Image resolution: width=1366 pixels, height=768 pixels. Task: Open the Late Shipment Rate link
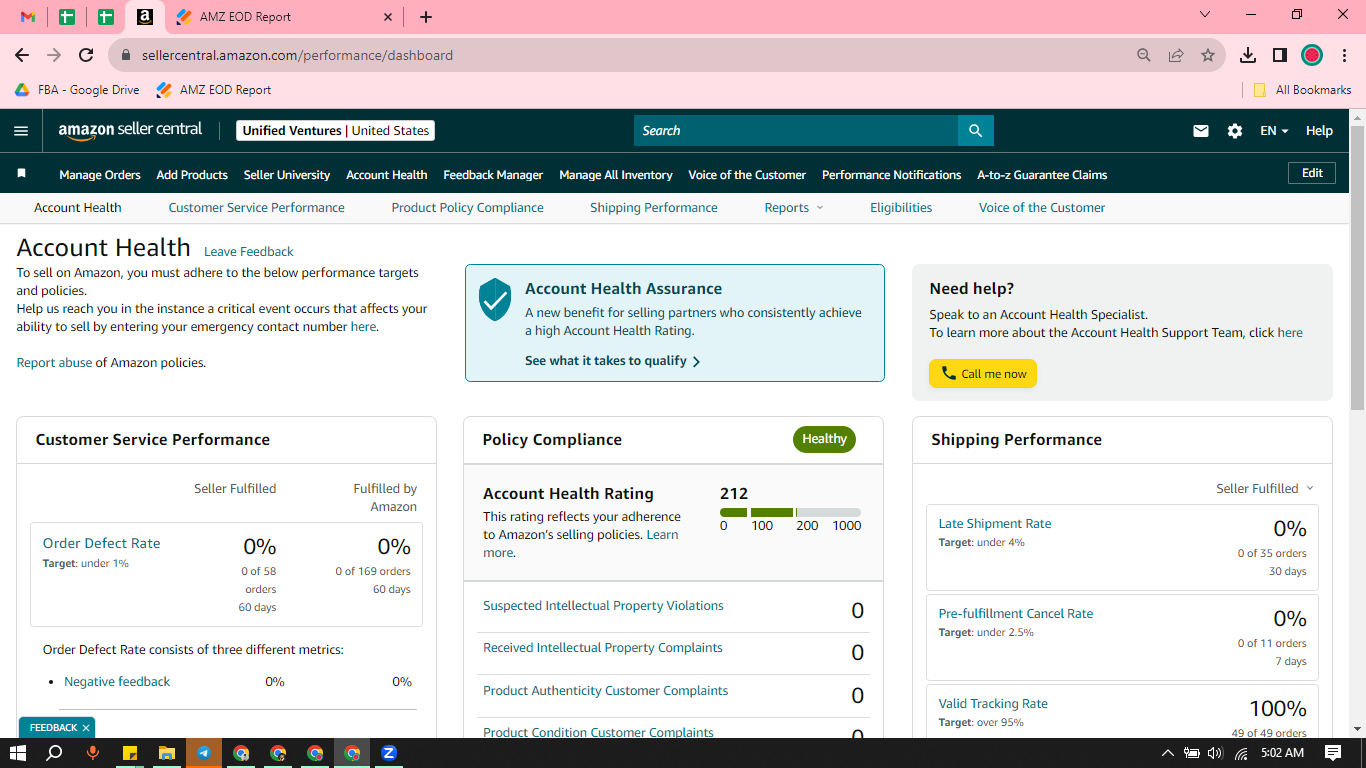(x=995, y=524)
